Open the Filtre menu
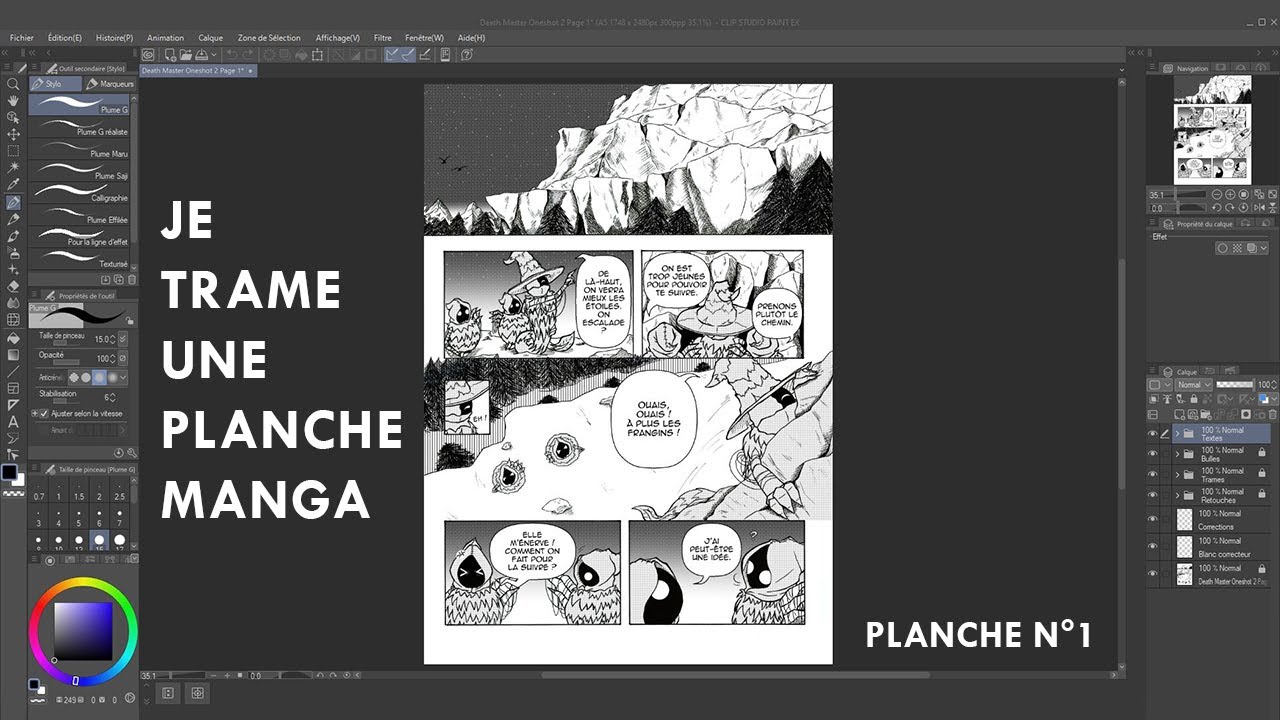This screenshot has height=720, width=1280. (x=383, y=38)
